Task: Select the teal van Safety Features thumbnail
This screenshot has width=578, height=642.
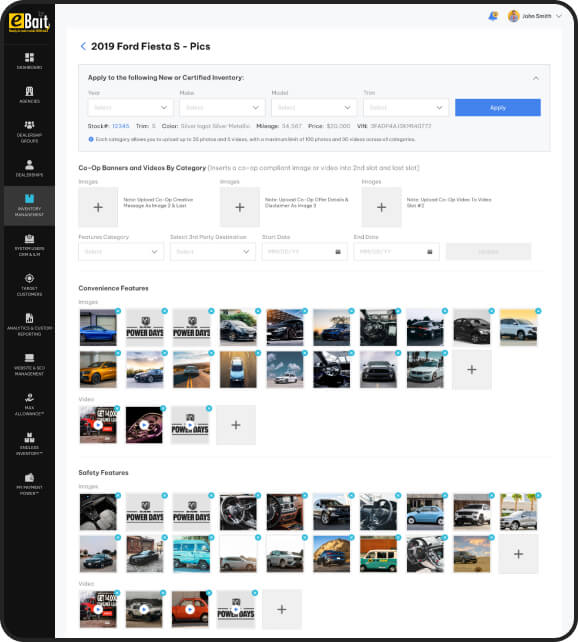Action: tap(192, 554)
